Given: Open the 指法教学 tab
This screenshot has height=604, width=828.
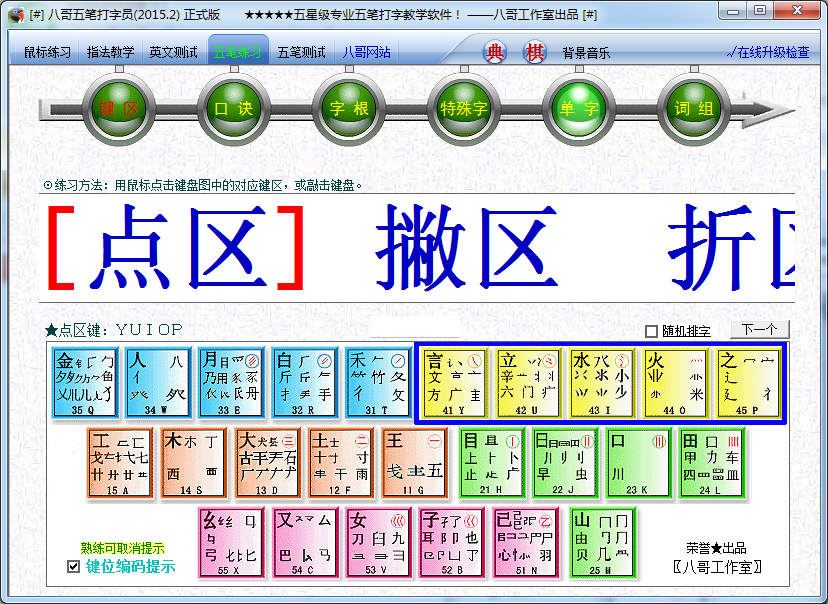Looking at the screenshot, I should (x=110, y=53).
